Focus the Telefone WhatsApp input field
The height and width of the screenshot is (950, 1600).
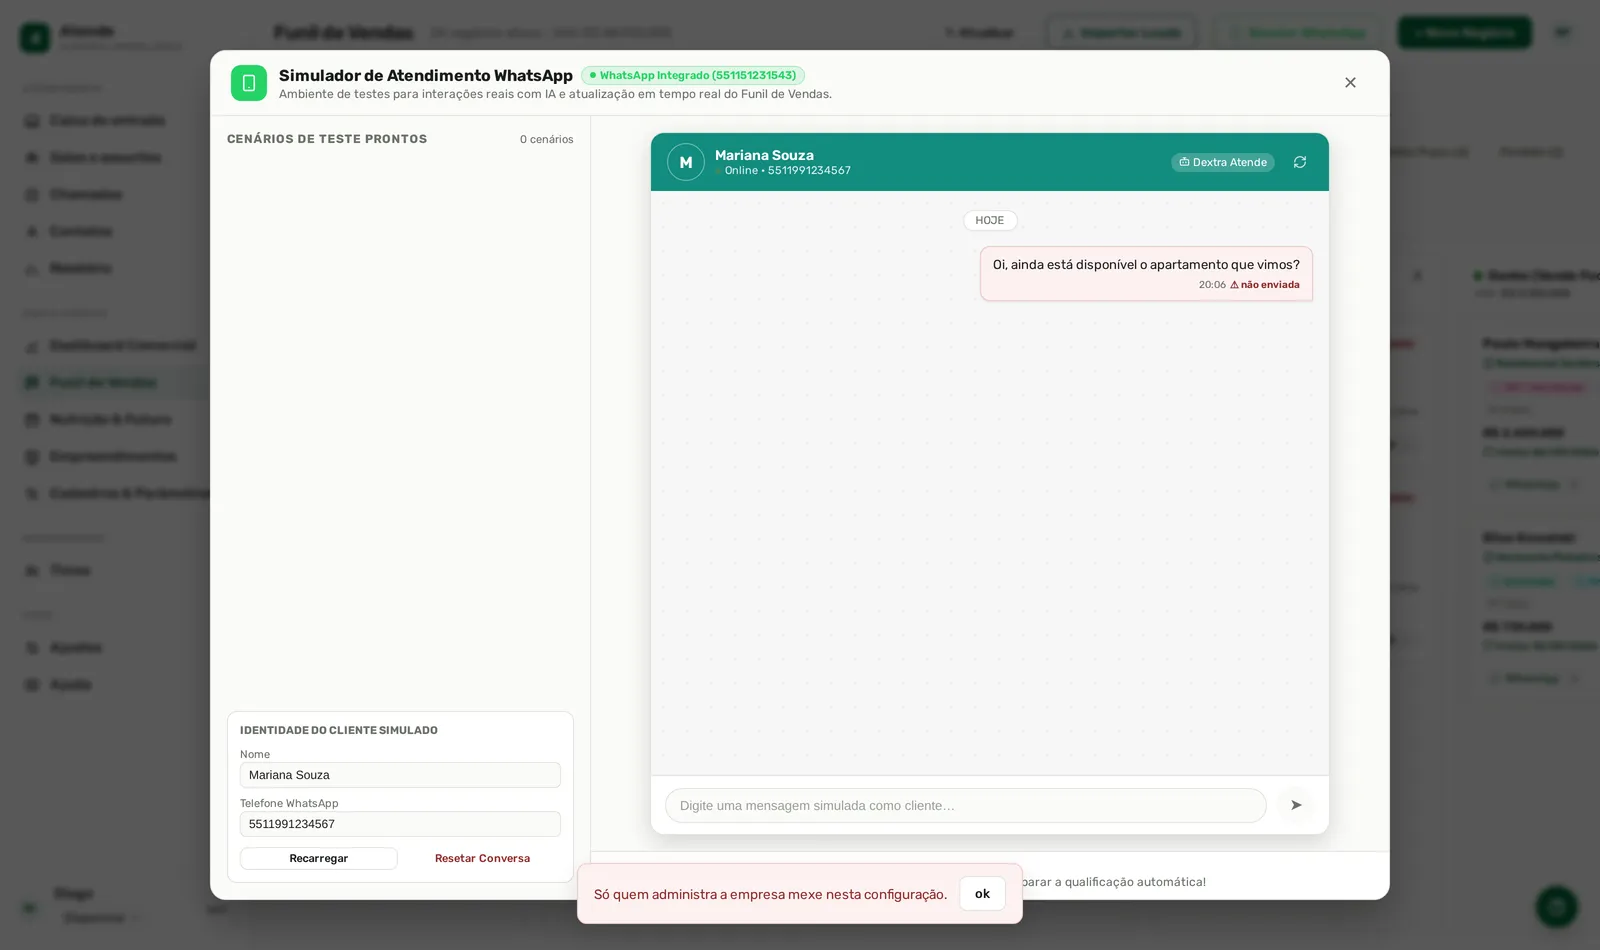click(x=400, y=824)
